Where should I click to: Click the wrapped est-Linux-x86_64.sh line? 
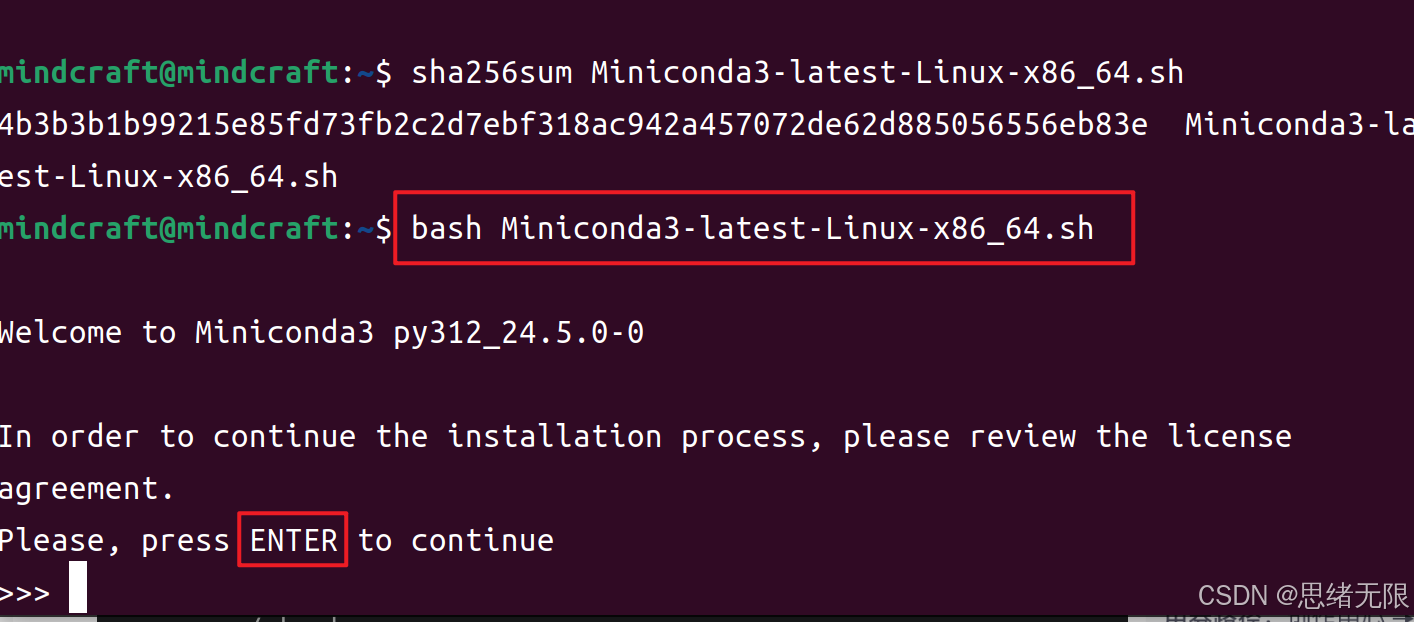tap(169, 177)
